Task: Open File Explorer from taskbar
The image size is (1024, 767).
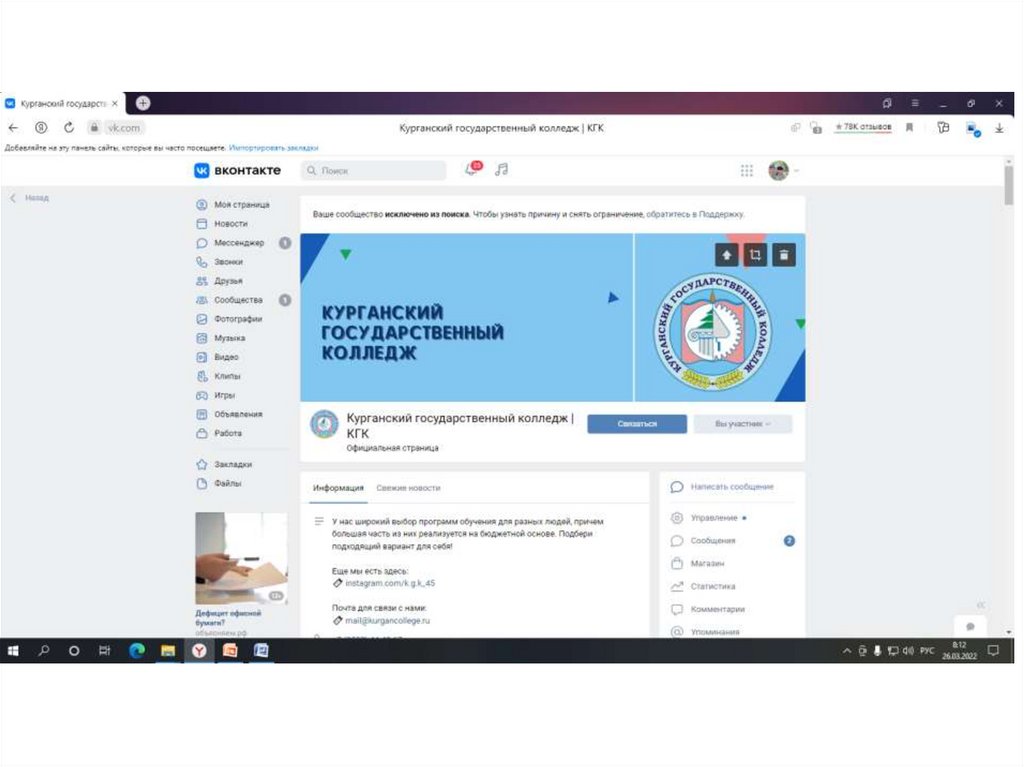Action: pyautogui.click(x=168, y=651)
